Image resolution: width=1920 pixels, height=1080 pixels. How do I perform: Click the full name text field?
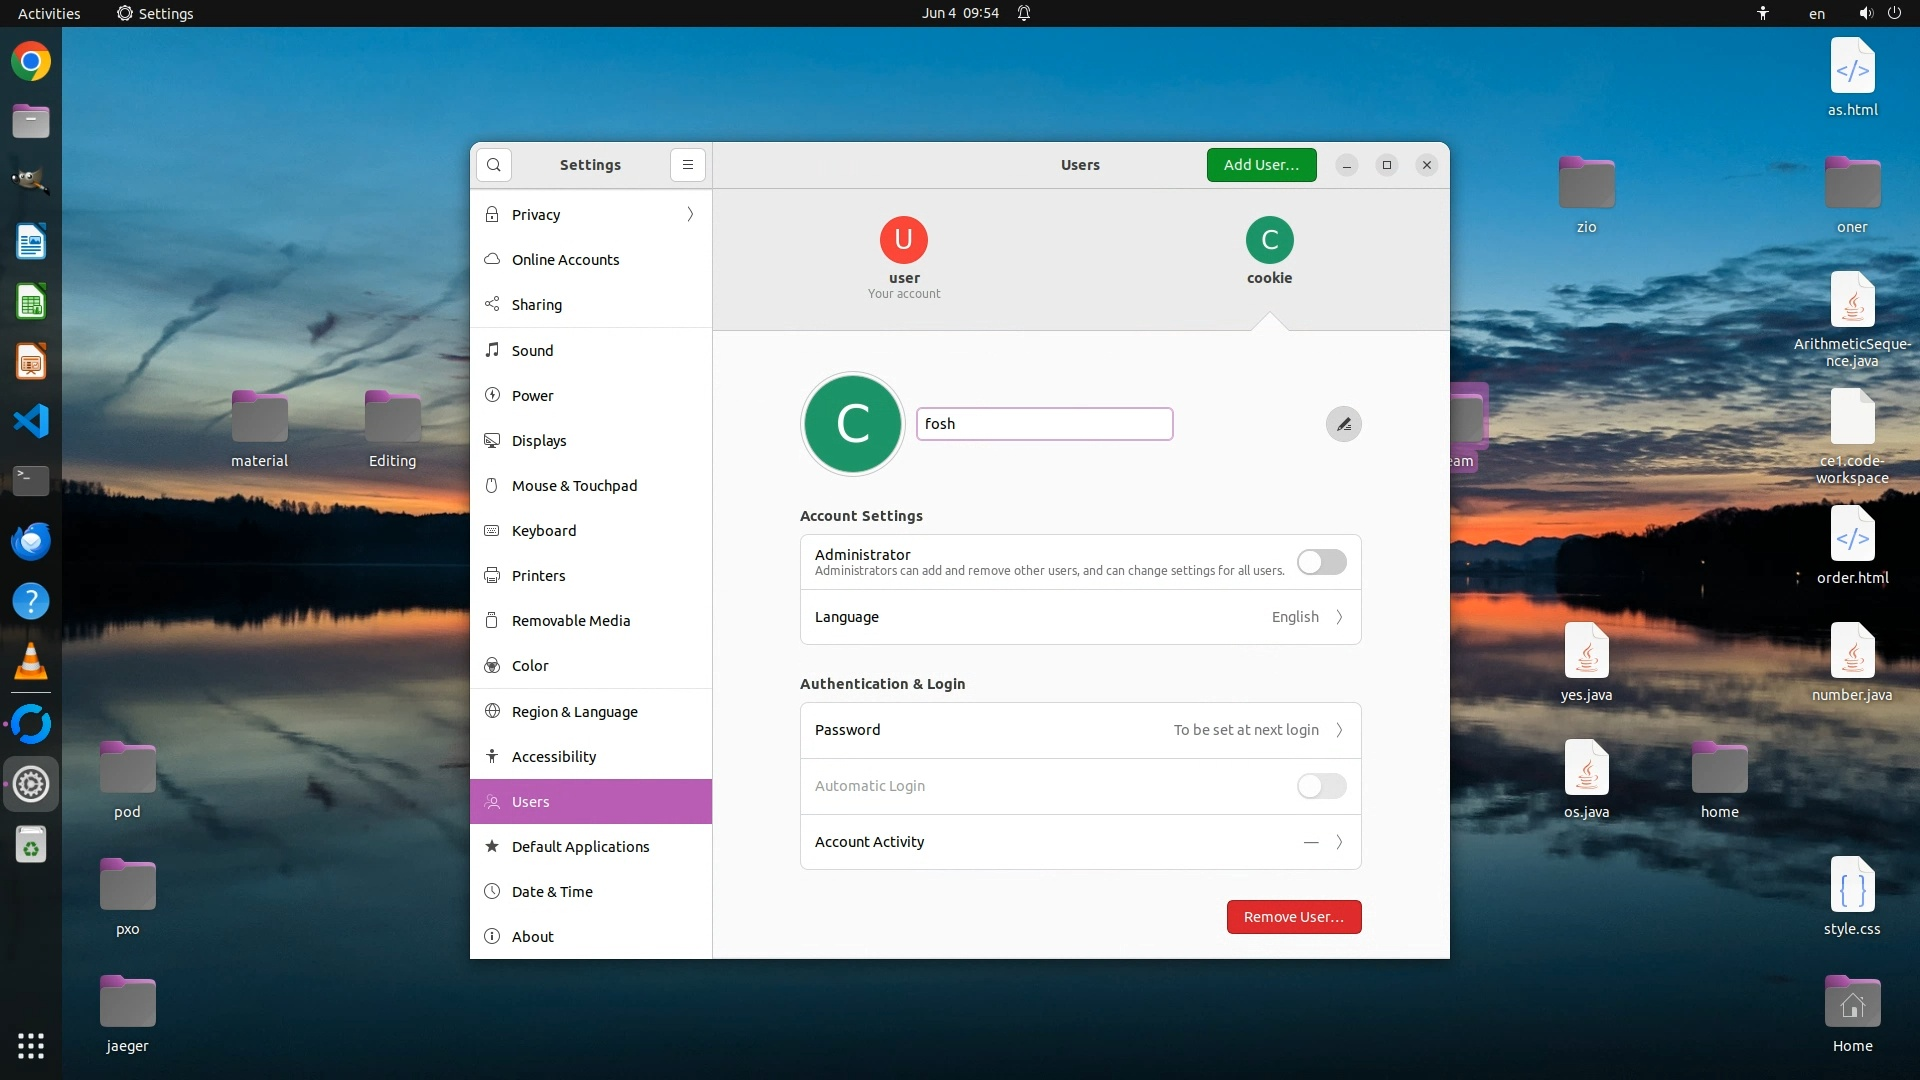click(1044, 424)
